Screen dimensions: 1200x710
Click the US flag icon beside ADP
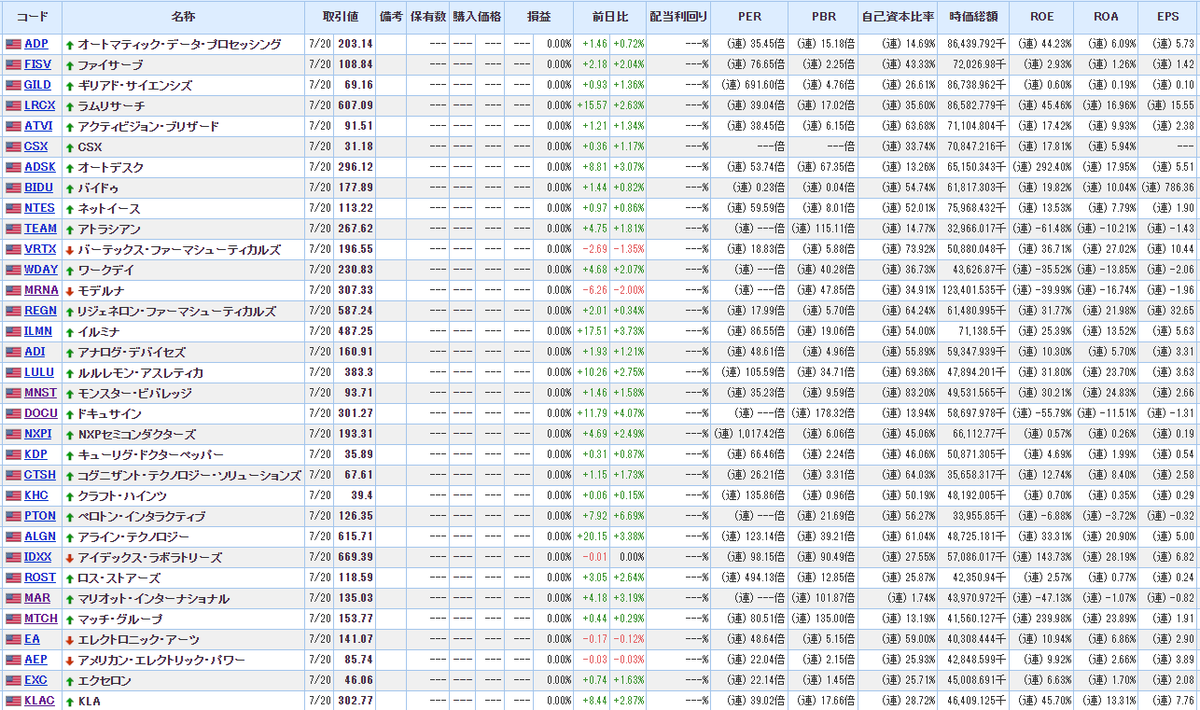point(13,44)
